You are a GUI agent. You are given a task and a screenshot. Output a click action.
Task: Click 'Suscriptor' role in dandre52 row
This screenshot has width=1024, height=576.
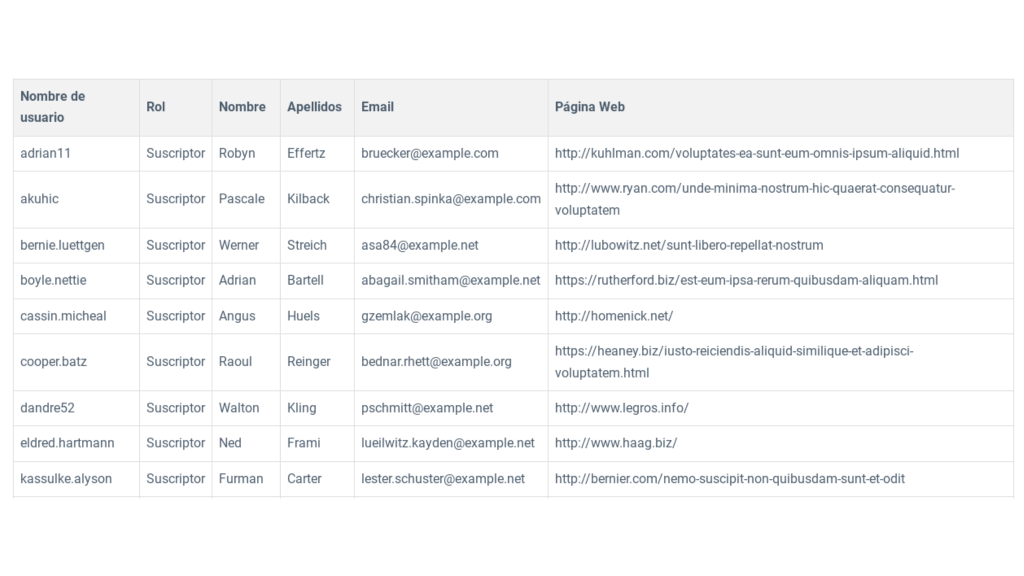tap(176, 408)
